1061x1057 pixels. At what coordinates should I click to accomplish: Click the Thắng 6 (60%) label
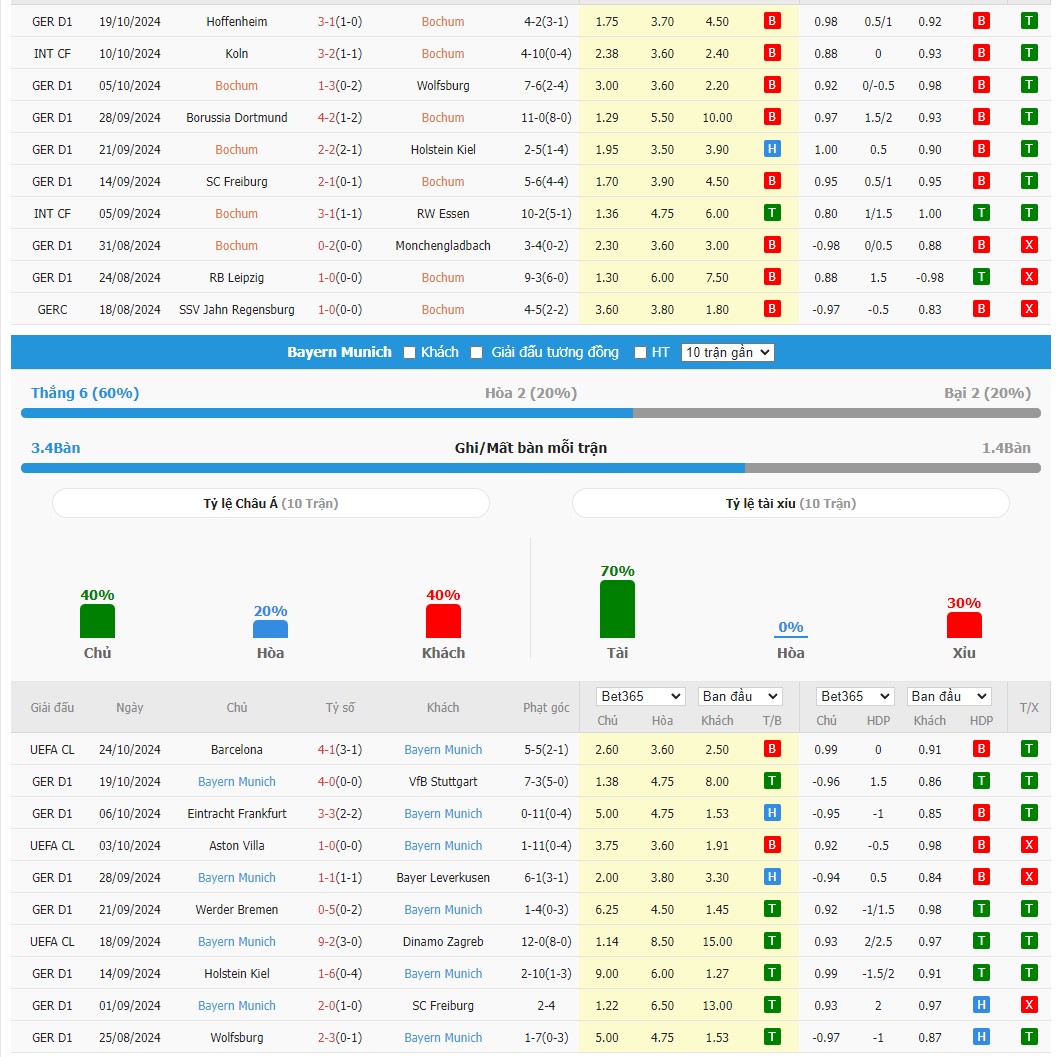coord(85,393)
